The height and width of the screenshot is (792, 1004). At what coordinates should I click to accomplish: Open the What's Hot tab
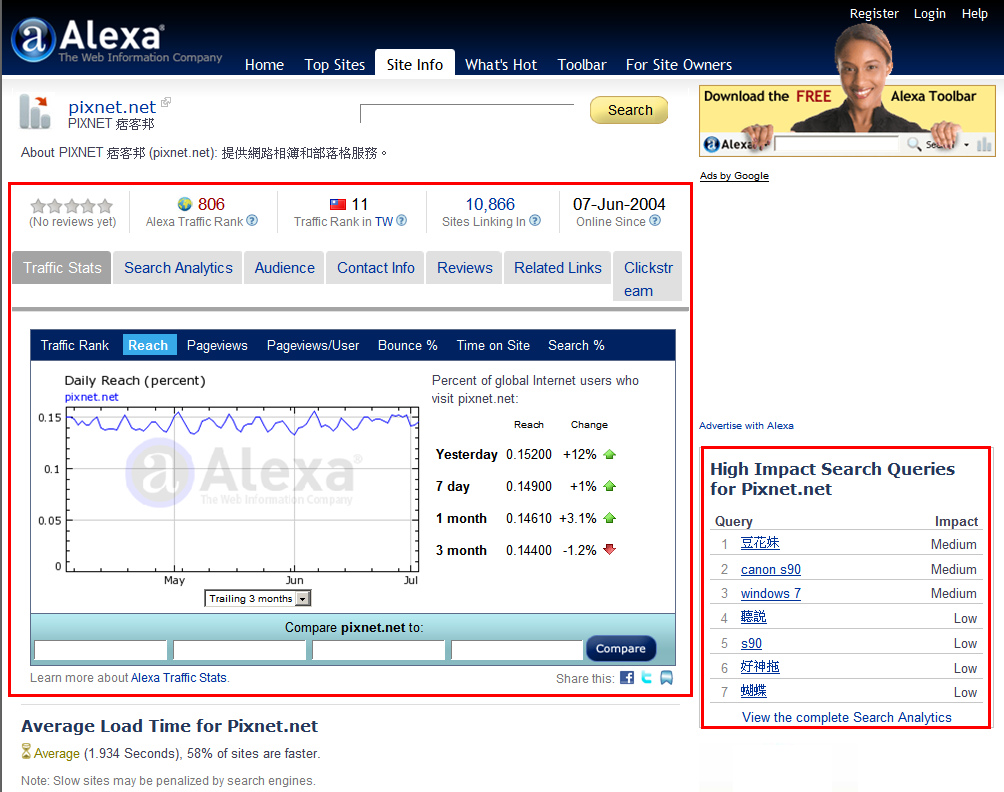coord(501,65)
